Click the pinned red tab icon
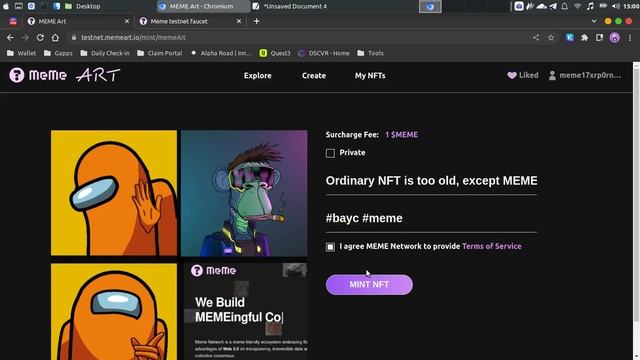This screenshot has height=360, width=640. (13, 21)
